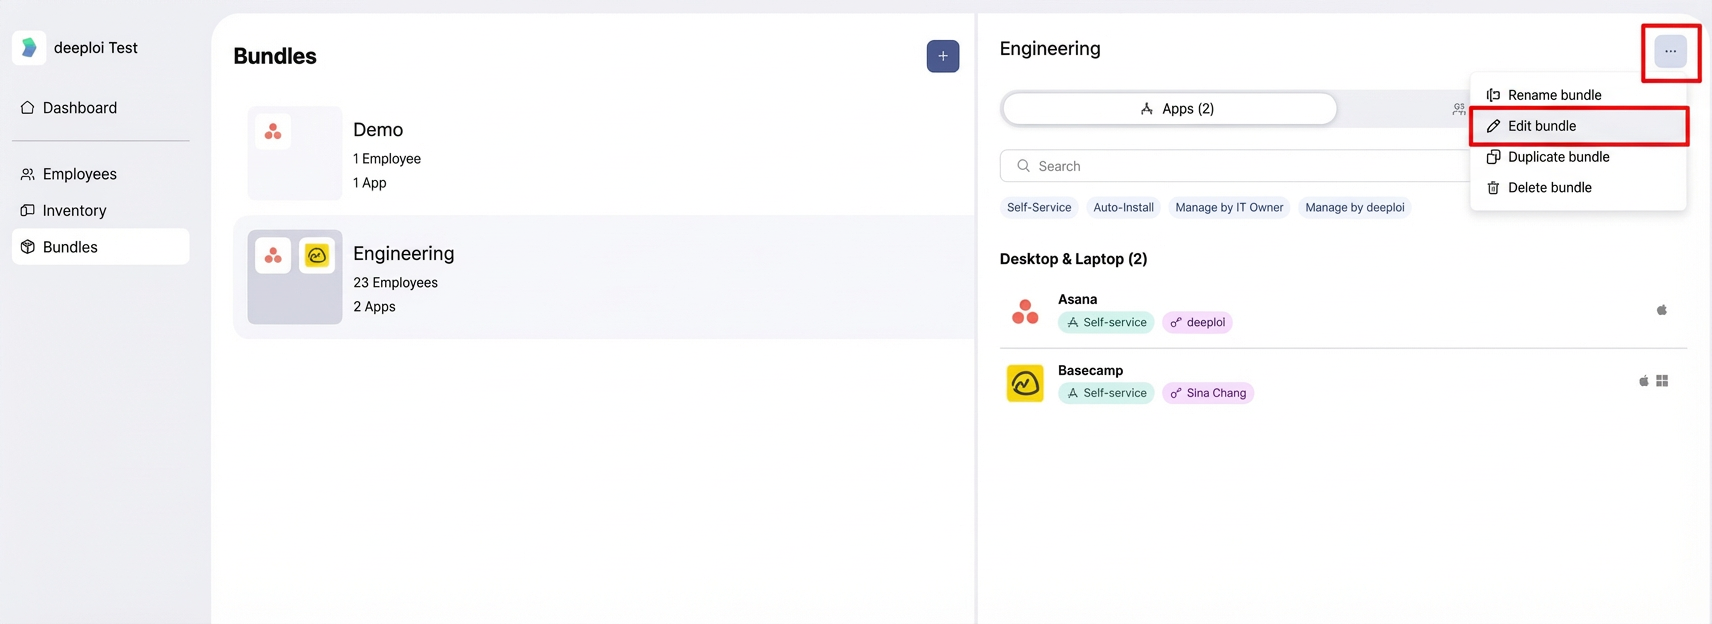
Task: Filter apps by Manage by deeploi
Action: click(1355, 208)
